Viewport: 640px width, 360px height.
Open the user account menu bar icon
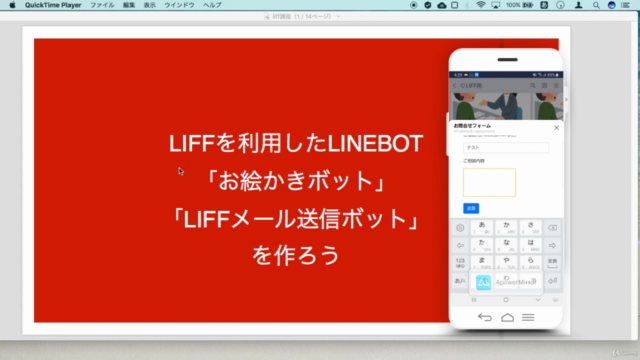578,5
